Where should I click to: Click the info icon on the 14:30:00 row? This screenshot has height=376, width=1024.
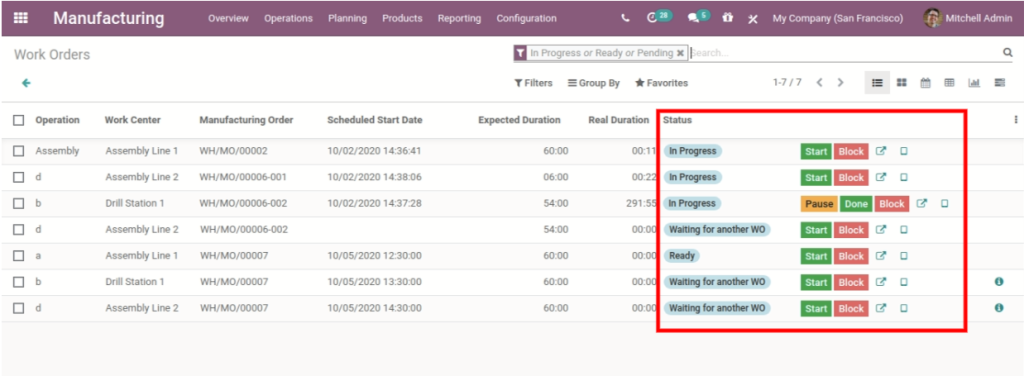click(x=999, y=307)
